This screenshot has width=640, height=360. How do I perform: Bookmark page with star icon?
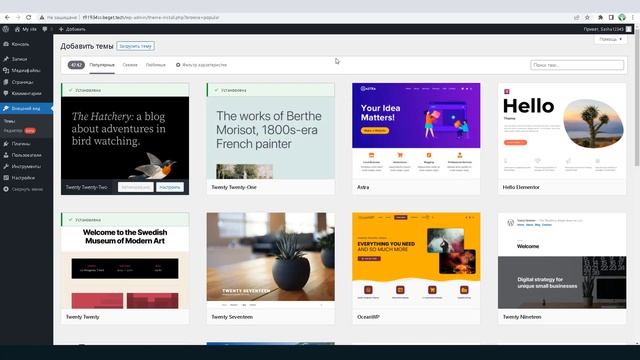click(x=587, y=18)
